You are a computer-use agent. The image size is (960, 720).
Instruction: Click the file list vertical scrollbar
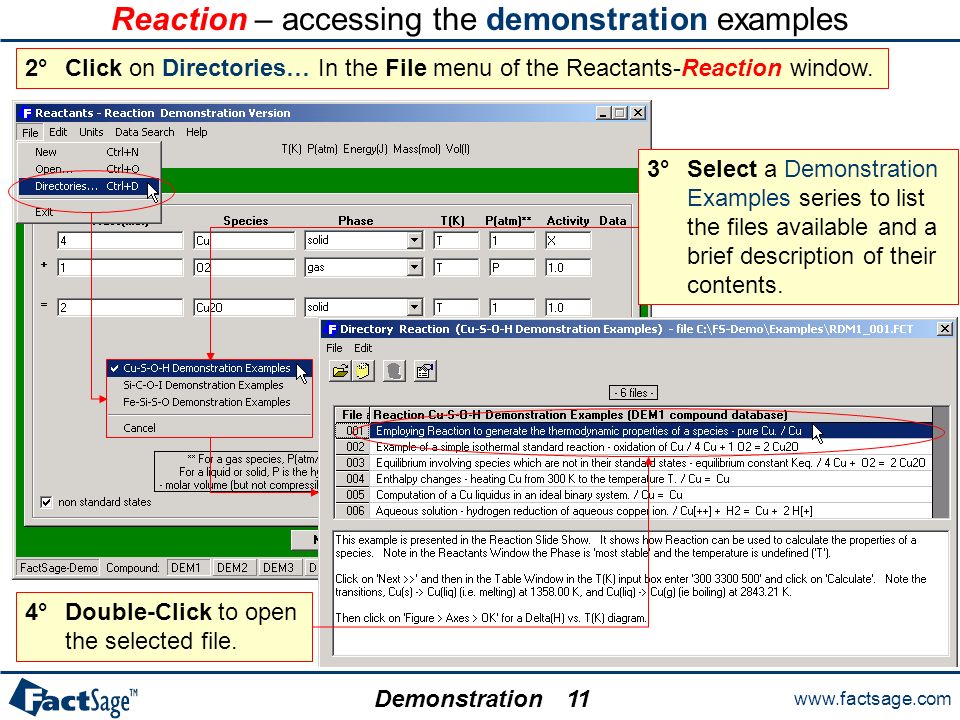pyautogui.click(x=940, y=462)
